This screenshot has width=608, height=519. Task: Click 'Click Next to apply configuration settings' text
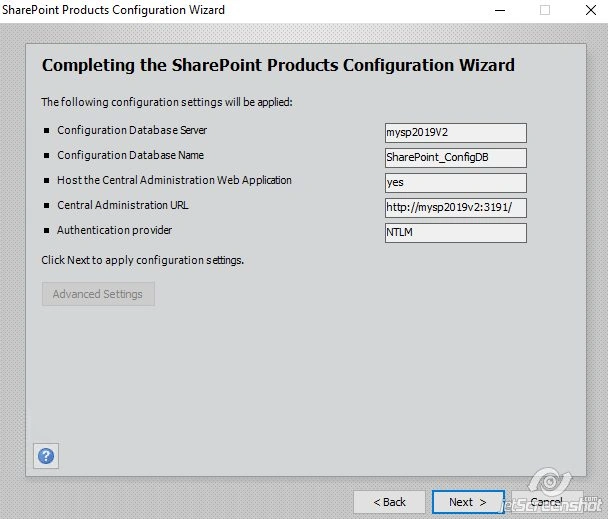click(x=142, y=260)
